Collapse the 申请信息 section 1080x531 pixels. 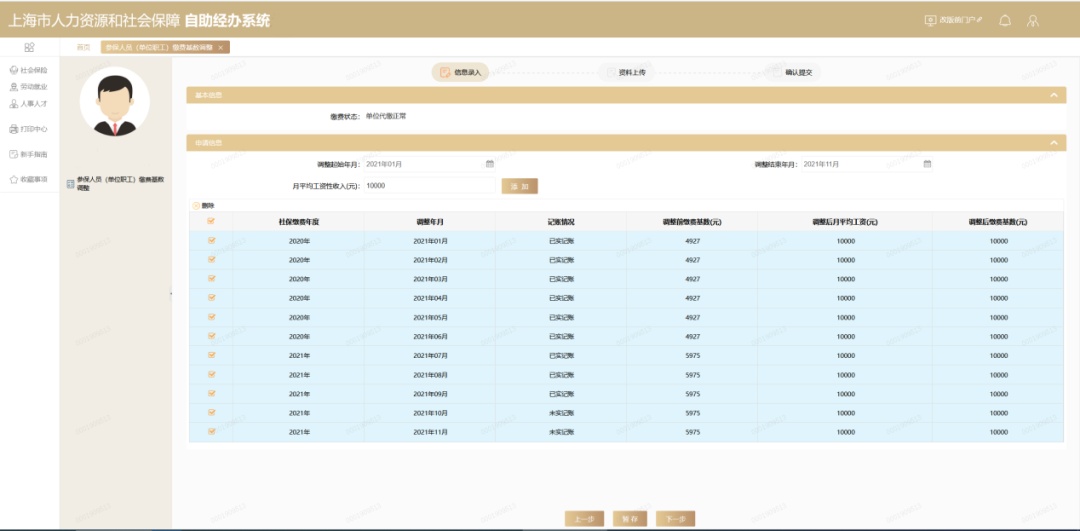coord(1053,143)
